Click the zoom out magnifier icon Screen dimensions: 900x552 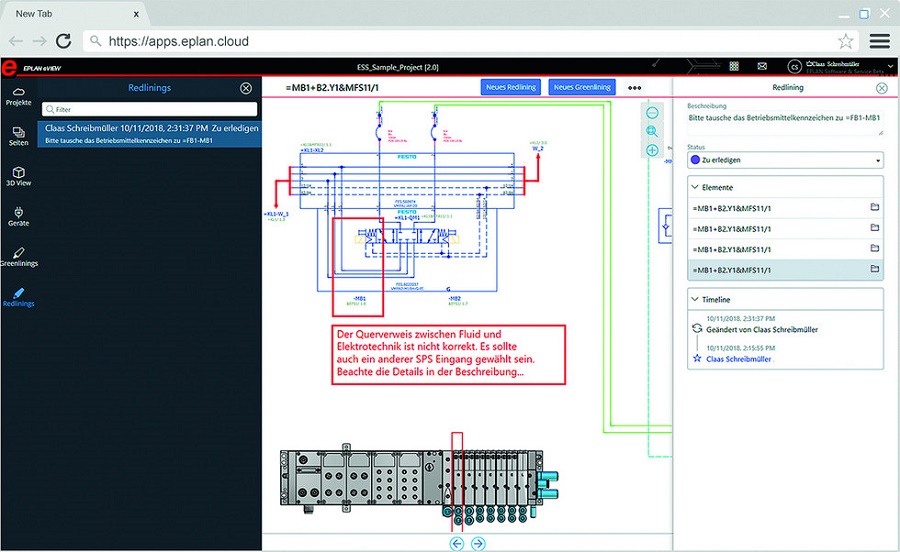pyautogui.click(x=652, y=113)
